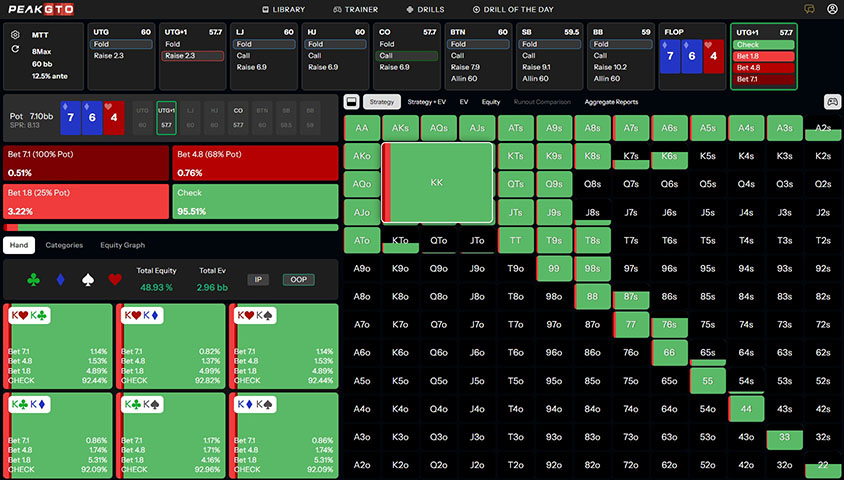The height and width of the screenshot is (480, 844).
Task: Switch to the Equity Graph tab
Action: point(122,245)
